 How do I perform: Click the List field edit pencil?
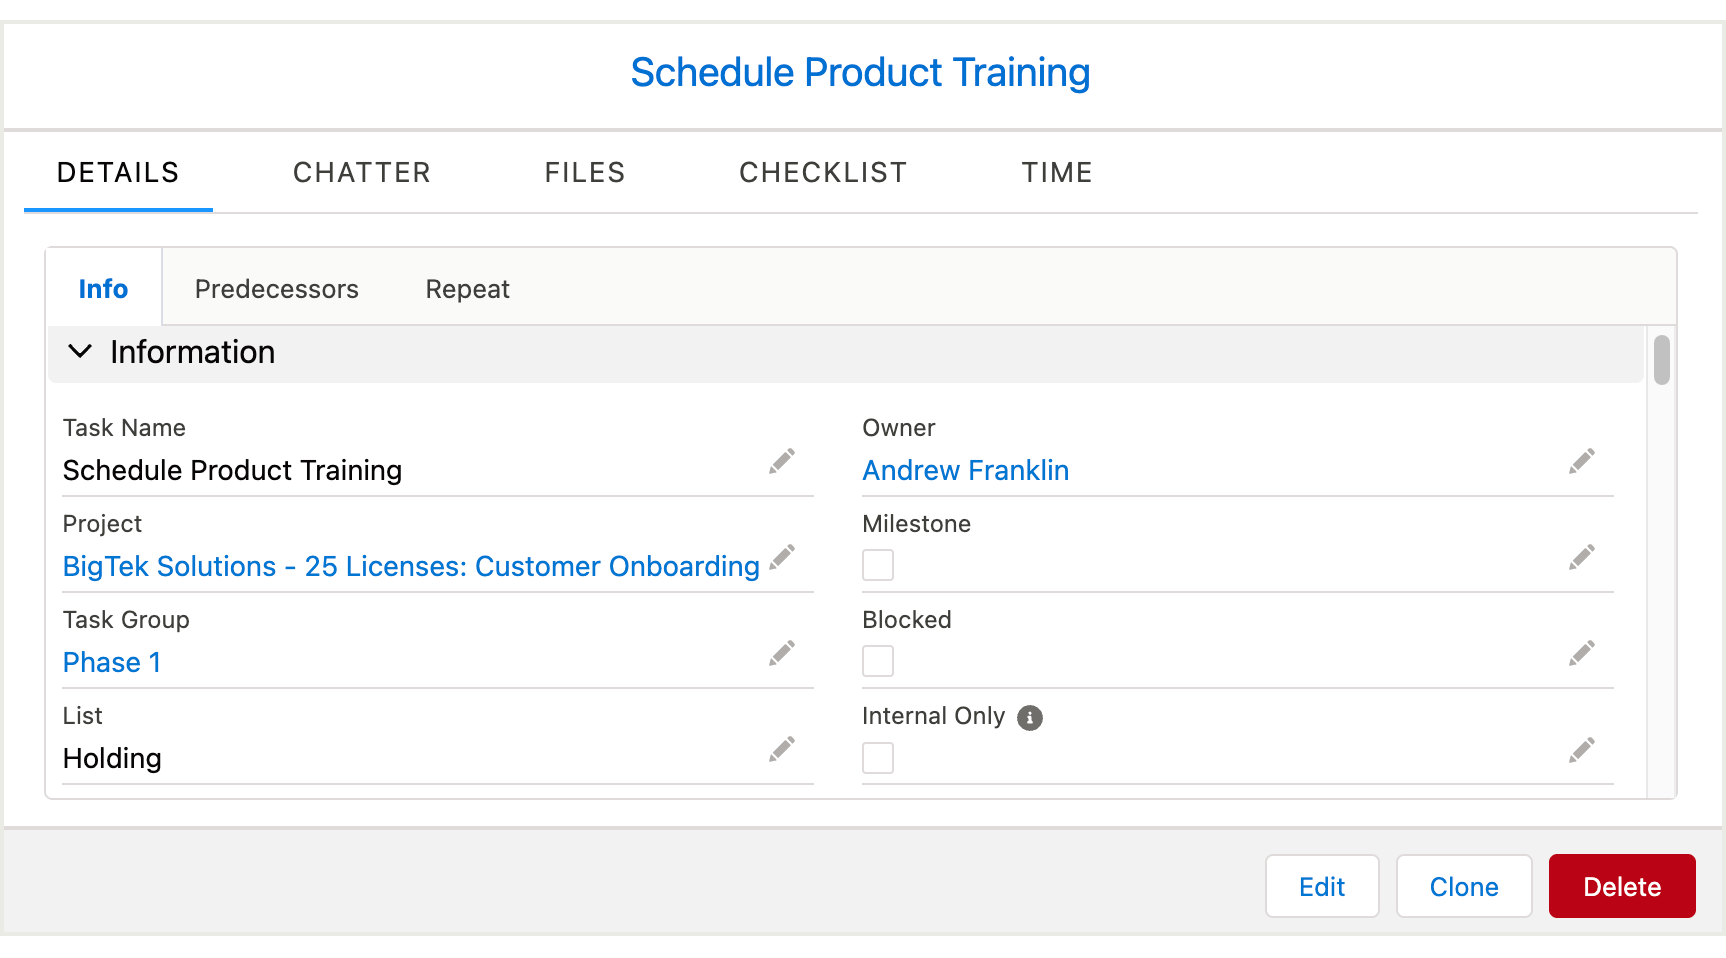coord(782,749)
